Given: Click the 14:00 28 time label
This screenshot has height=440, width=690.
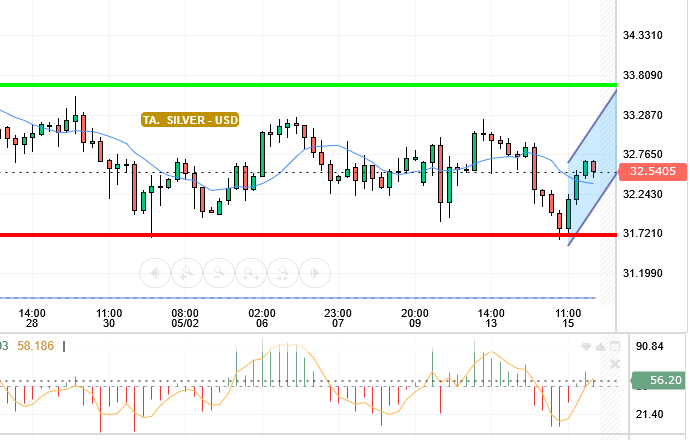Looking at the screenshot, I should point(32,318).
